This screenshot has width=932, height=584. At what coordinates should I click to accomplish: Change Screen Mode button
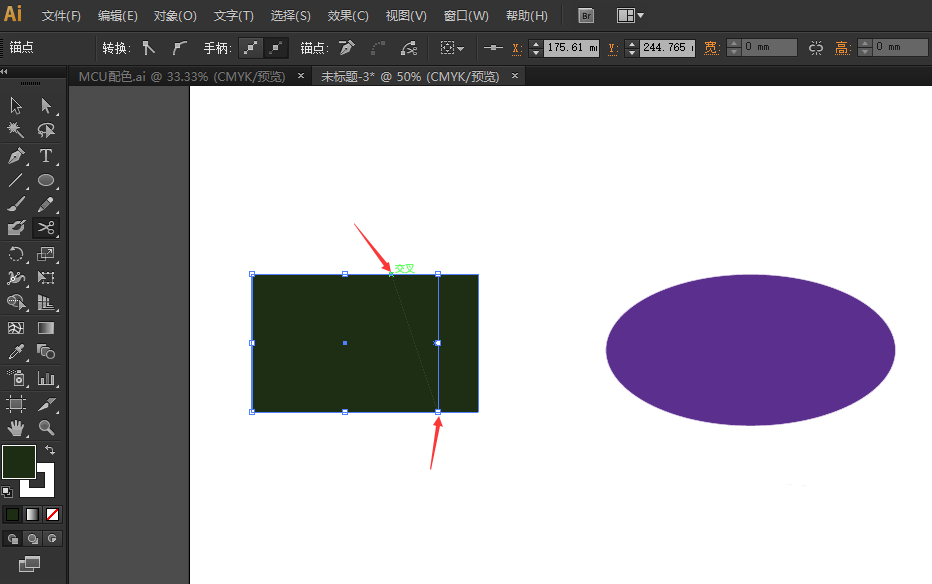(x=29, y=564)
